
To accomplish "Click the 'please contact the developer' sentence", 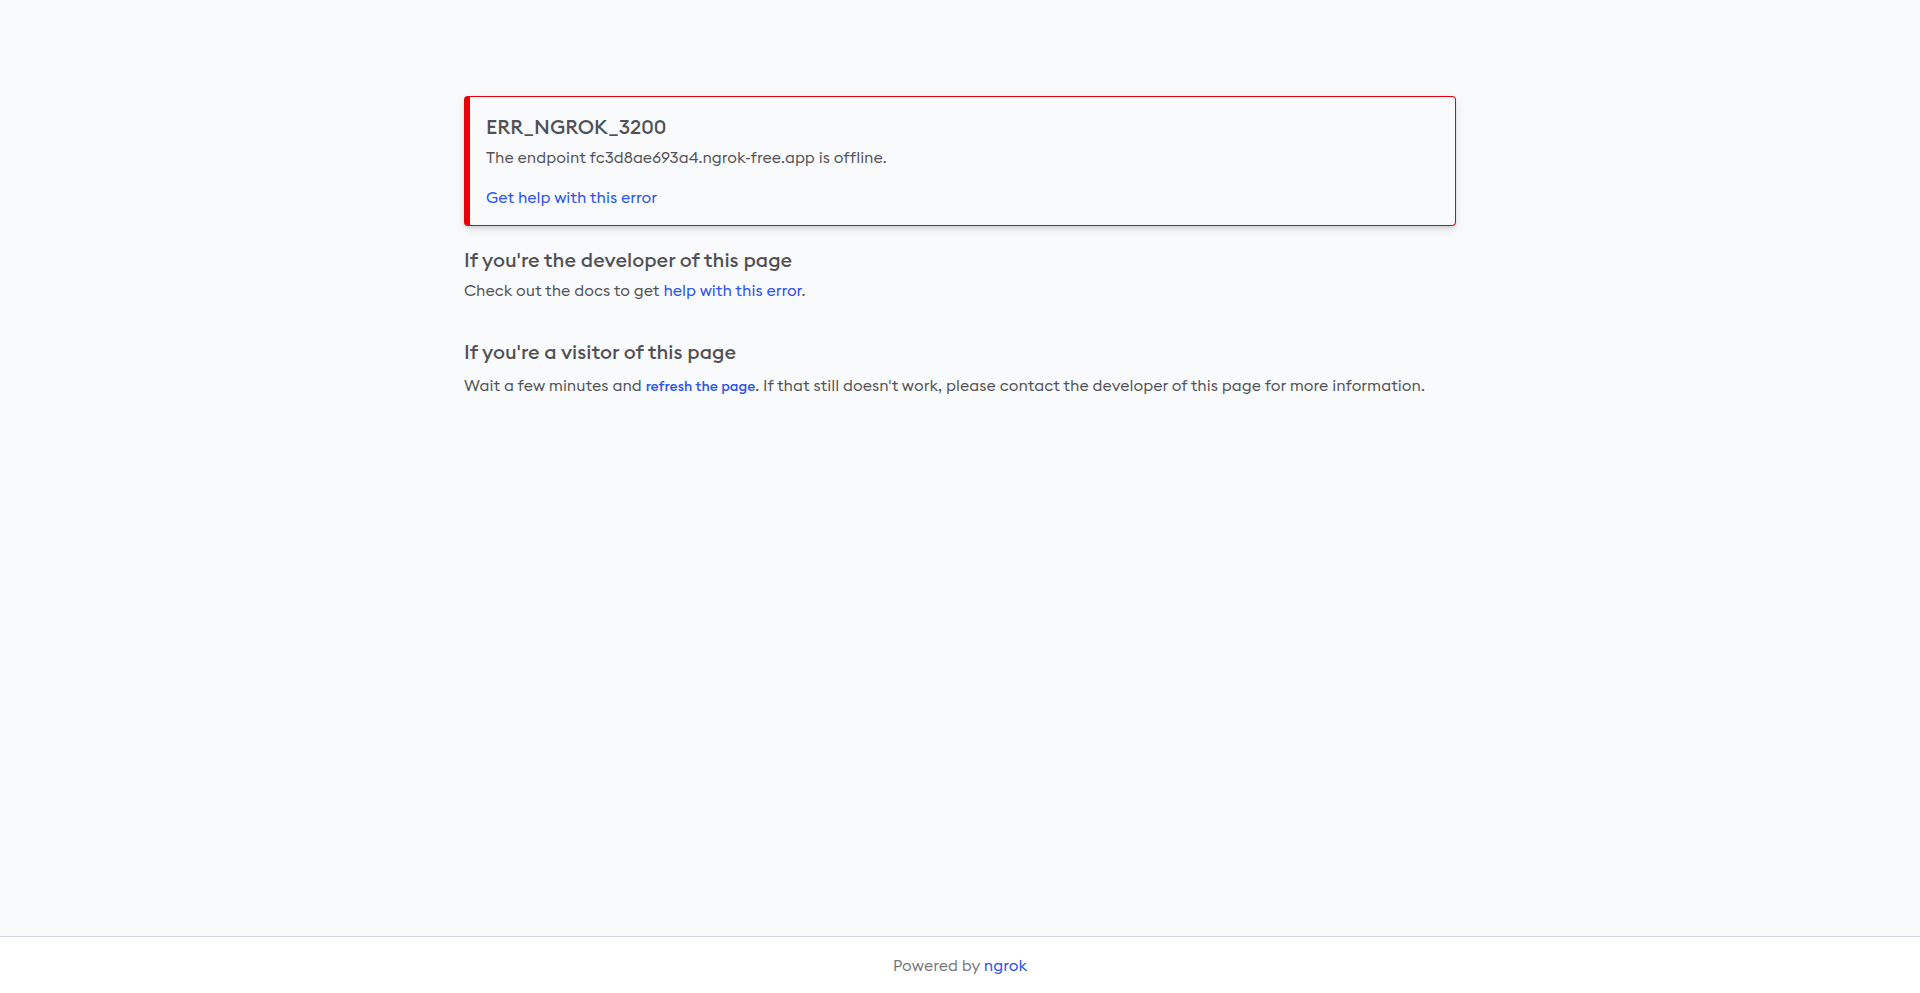I will [x=1094, y=386].
